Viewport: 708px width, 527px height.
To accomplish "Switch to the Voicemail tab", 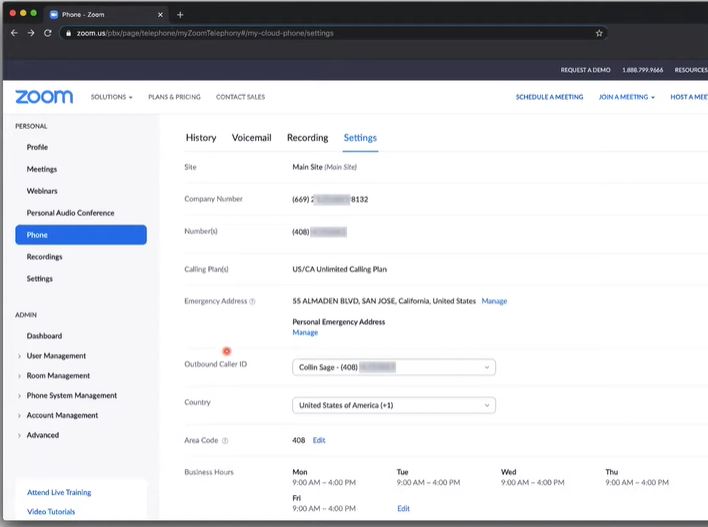I will tap(252, 138).
